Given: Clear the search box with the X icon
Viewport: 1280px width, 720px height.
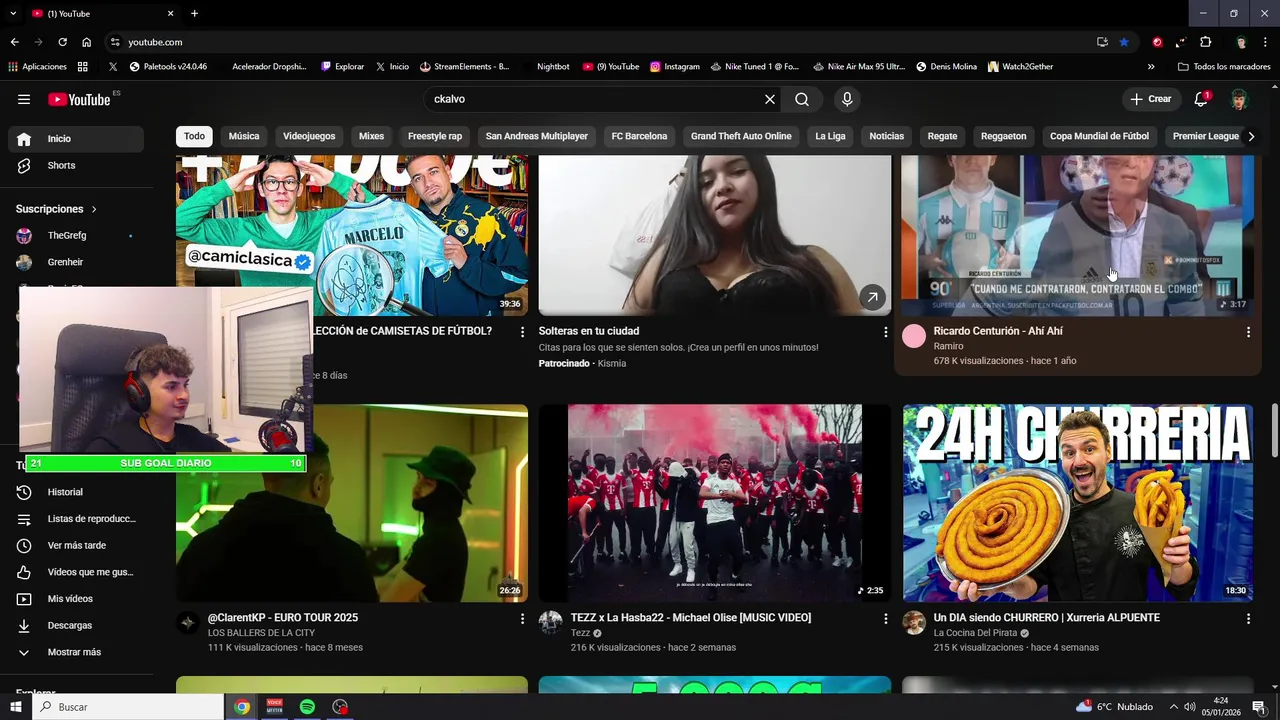Looking at the screenshot, I should pyautogui.click(x=770, y=99).
